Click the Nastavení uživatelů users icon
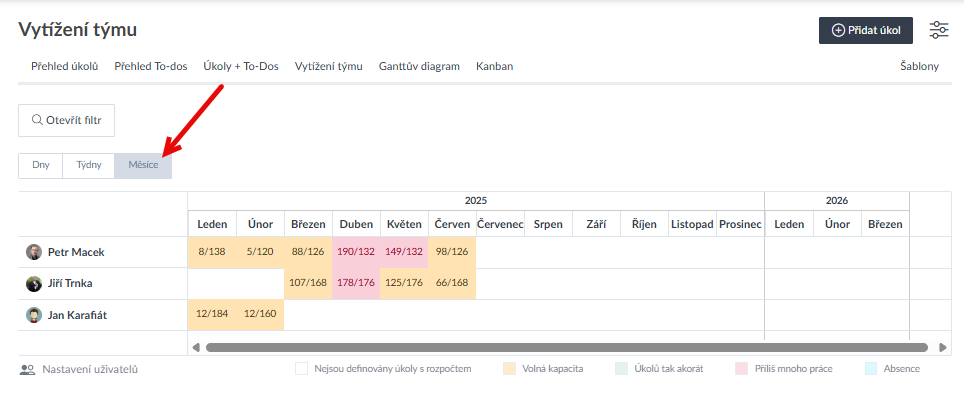Screen dimensions: 964x414 (x=27, y=369)
